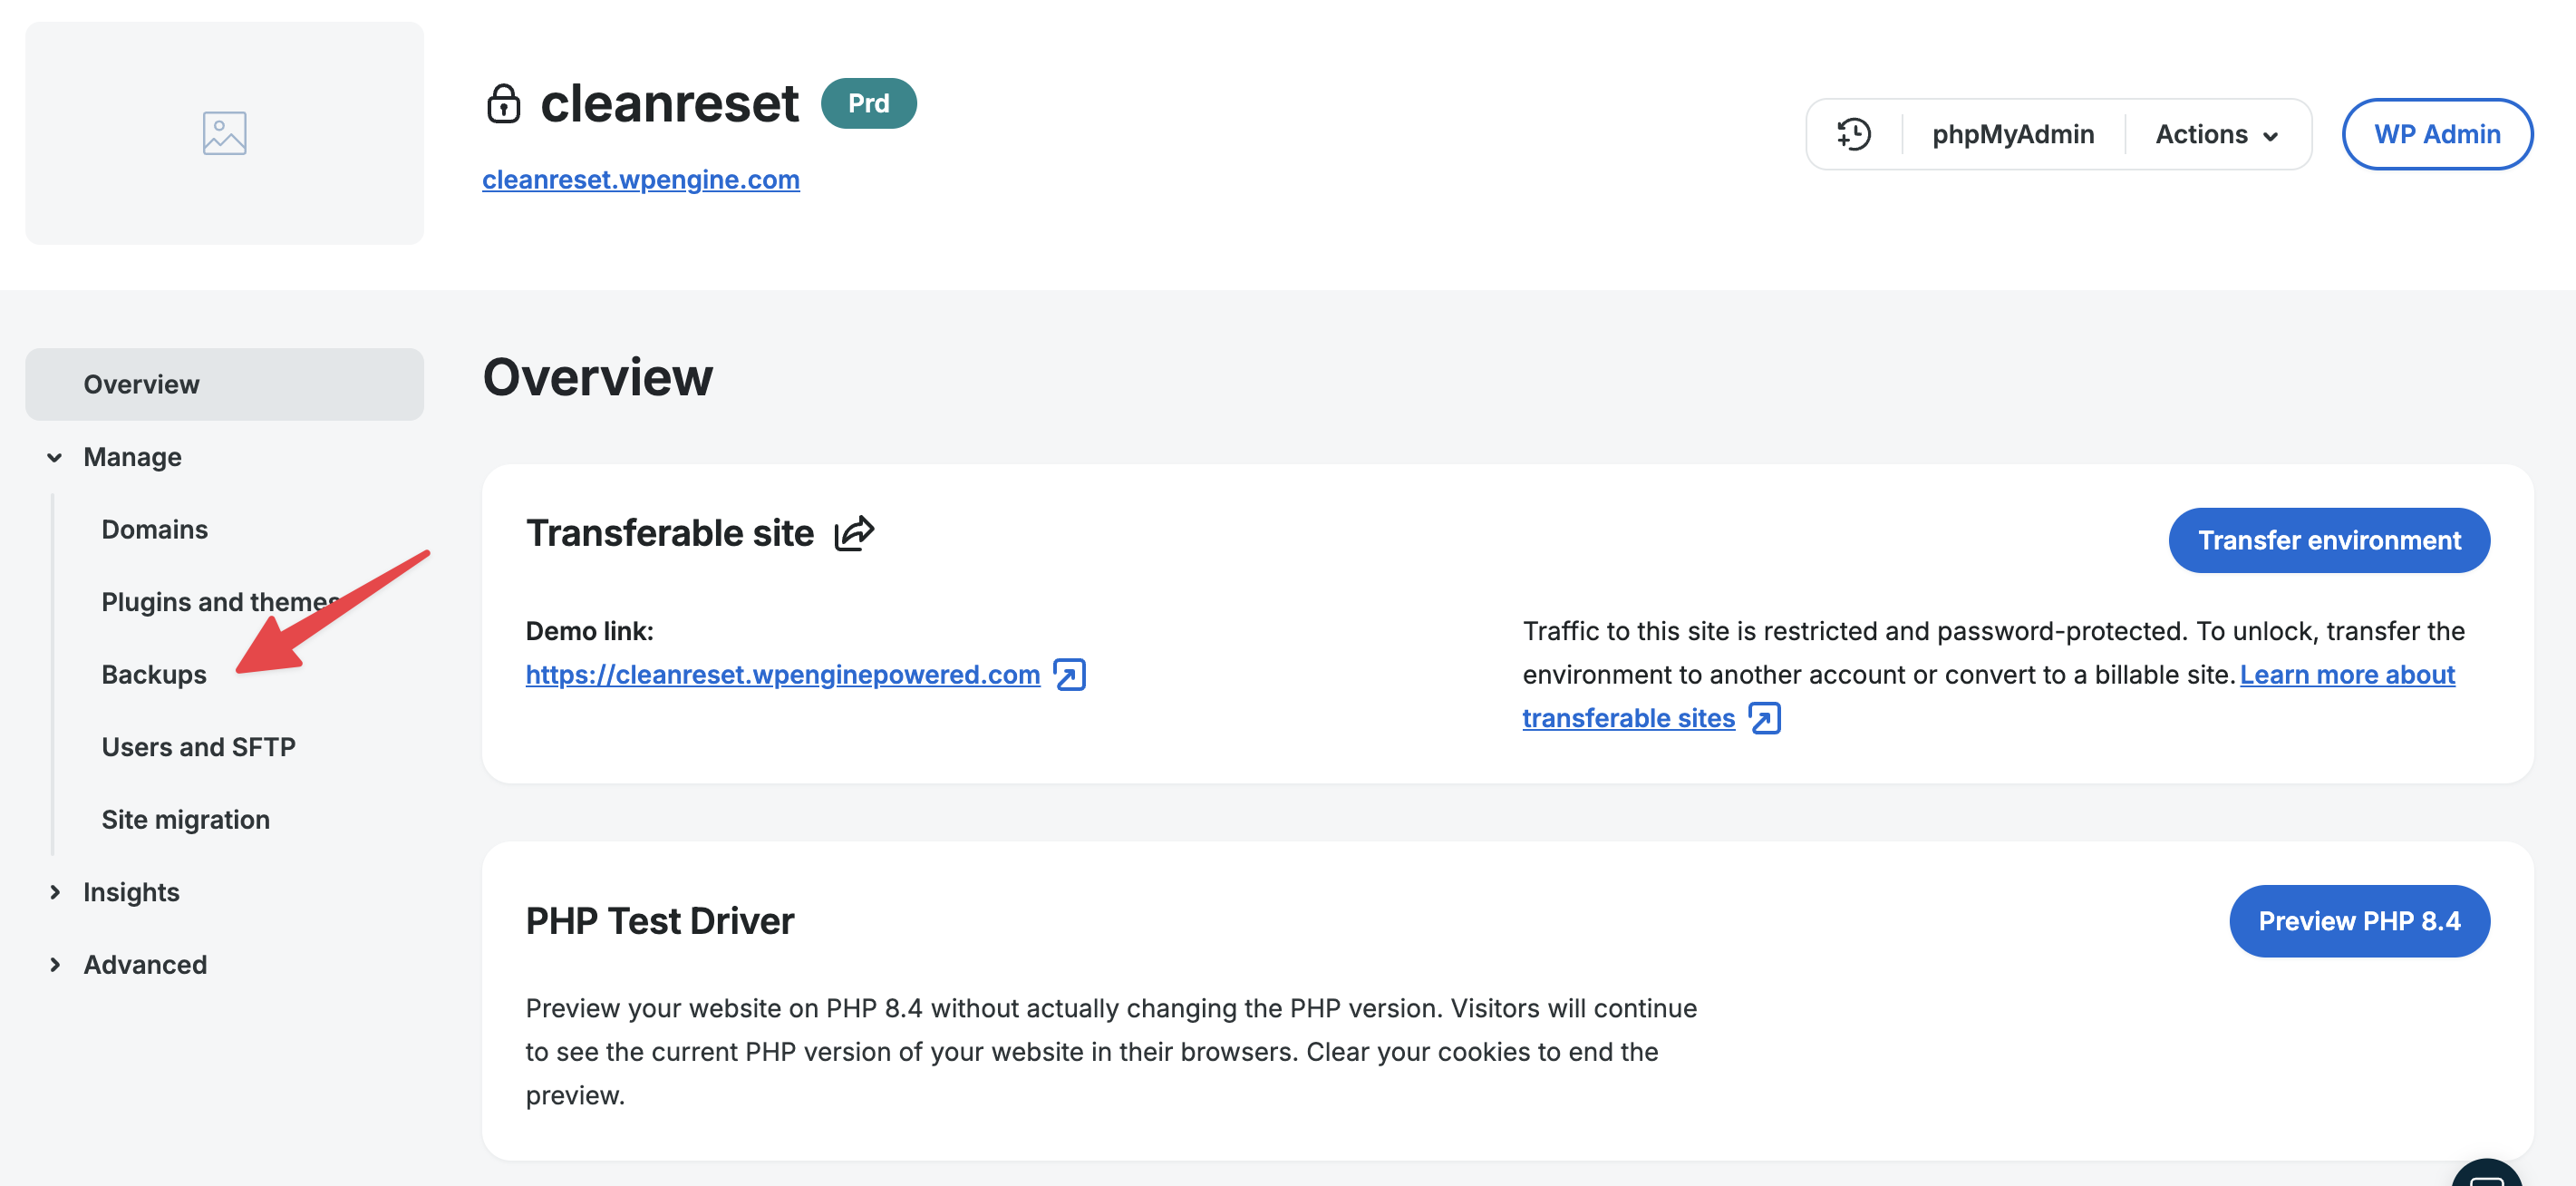
Task: Collapse the Manage section in sidebar
Action: 55,457
